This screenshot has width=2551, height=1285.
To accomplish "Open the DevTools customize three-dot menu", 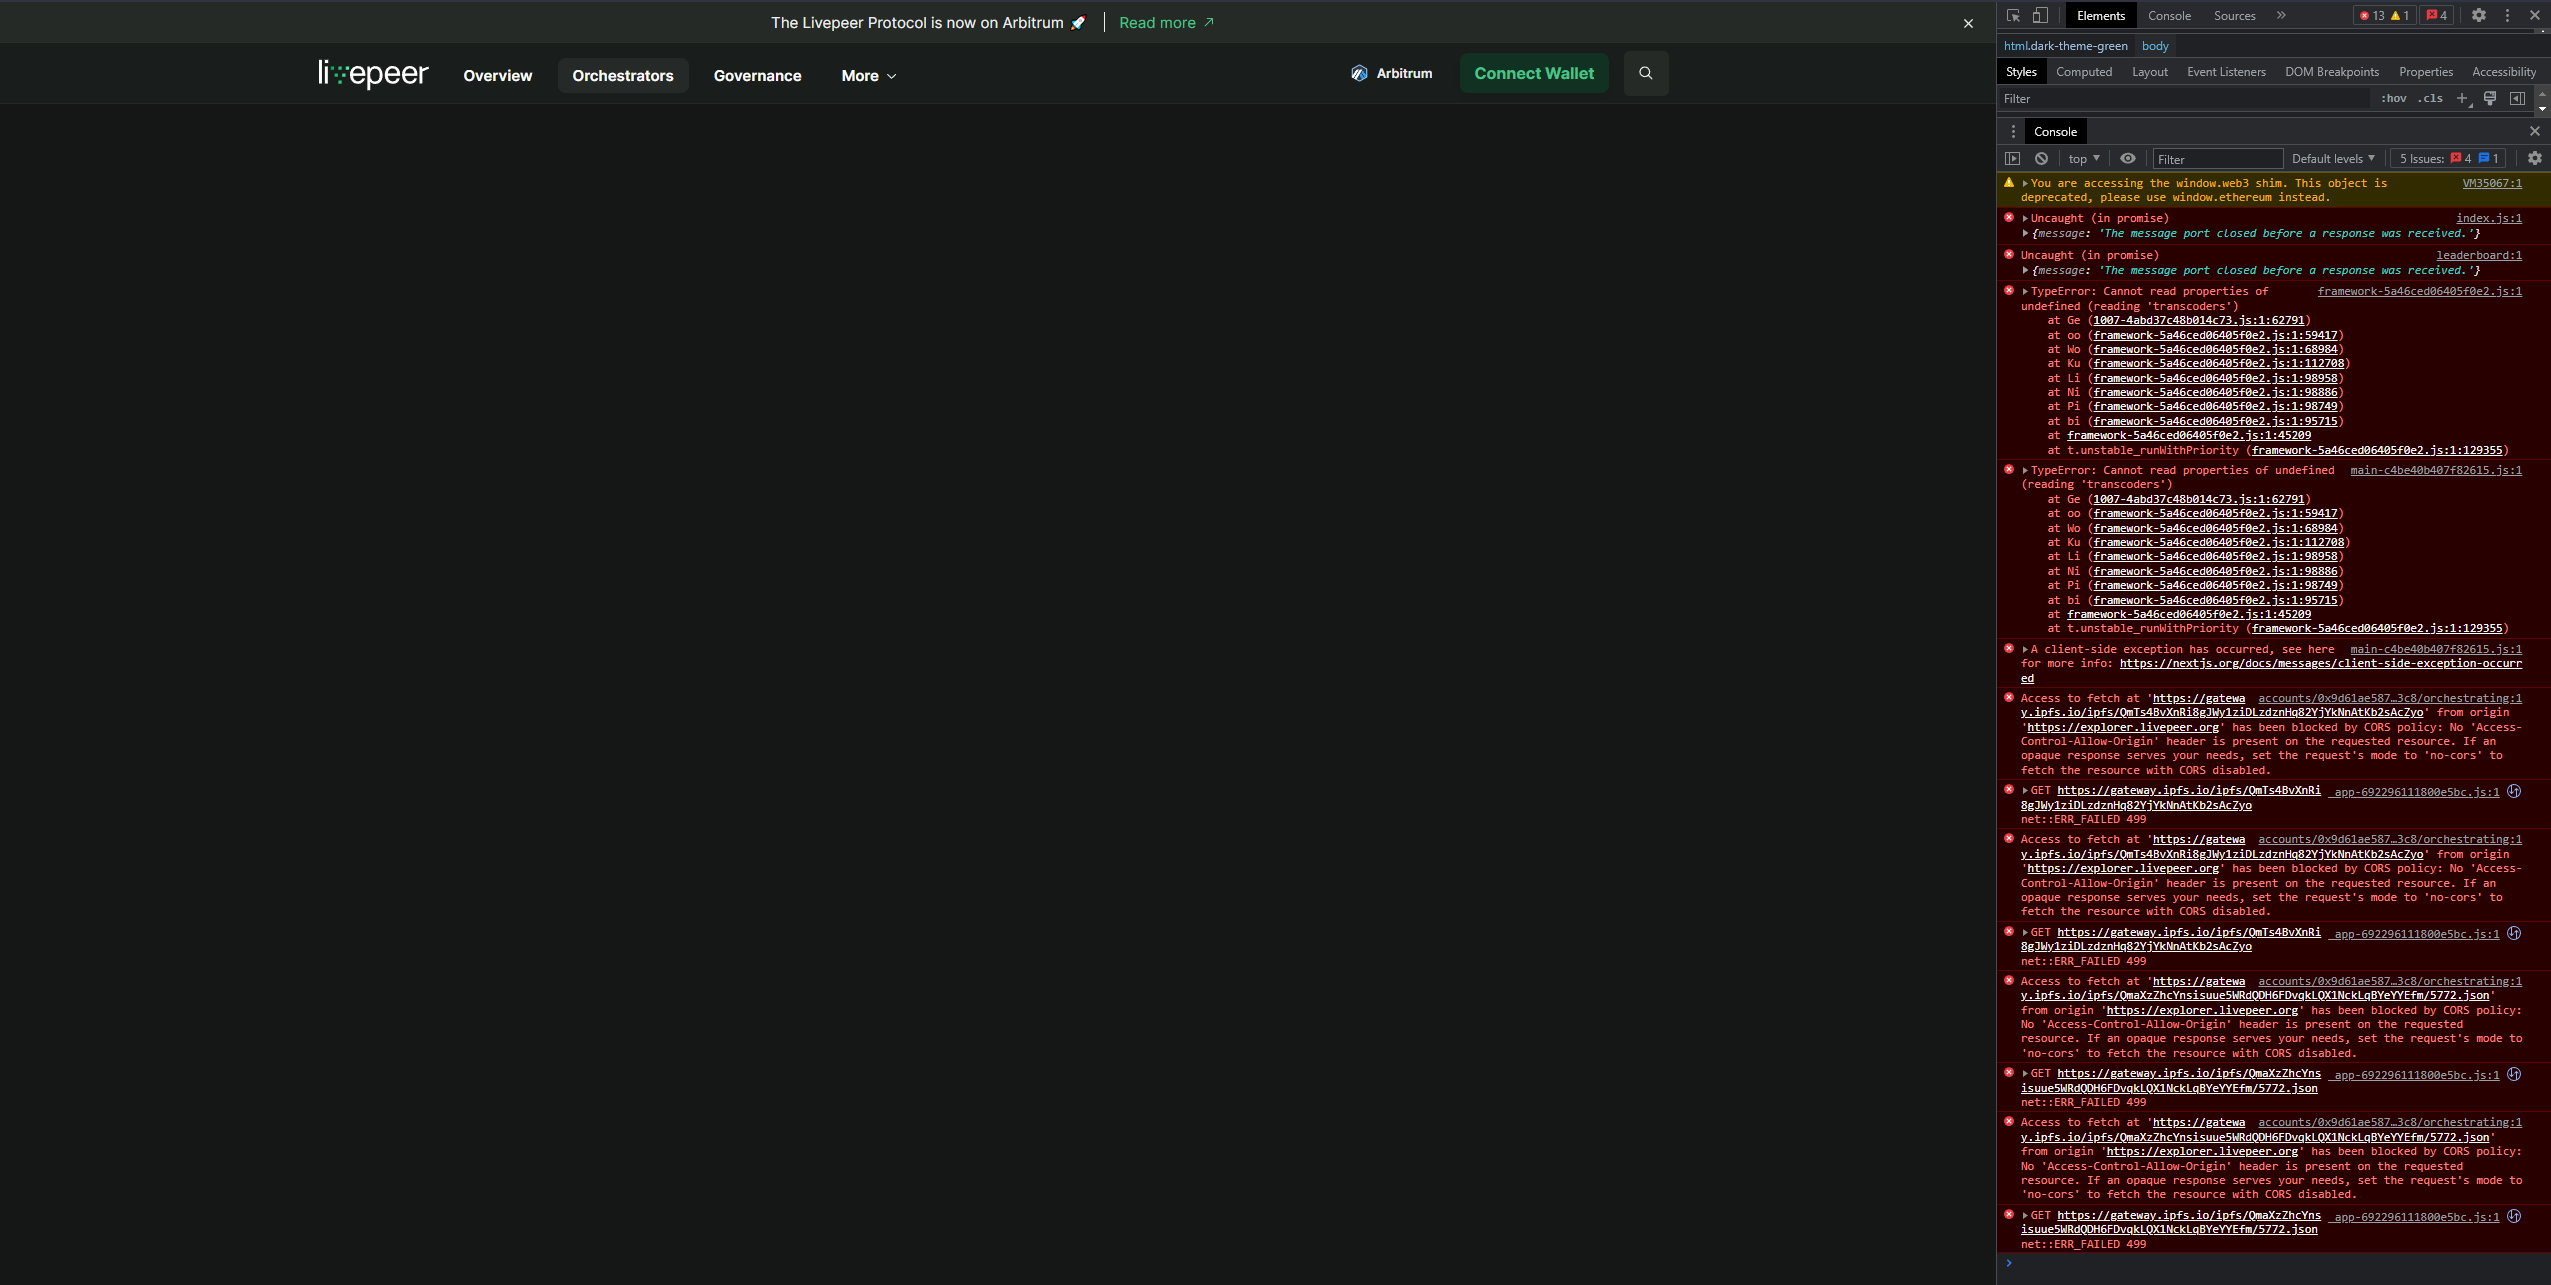I will pyautogui.click(x=2507, y=15).
